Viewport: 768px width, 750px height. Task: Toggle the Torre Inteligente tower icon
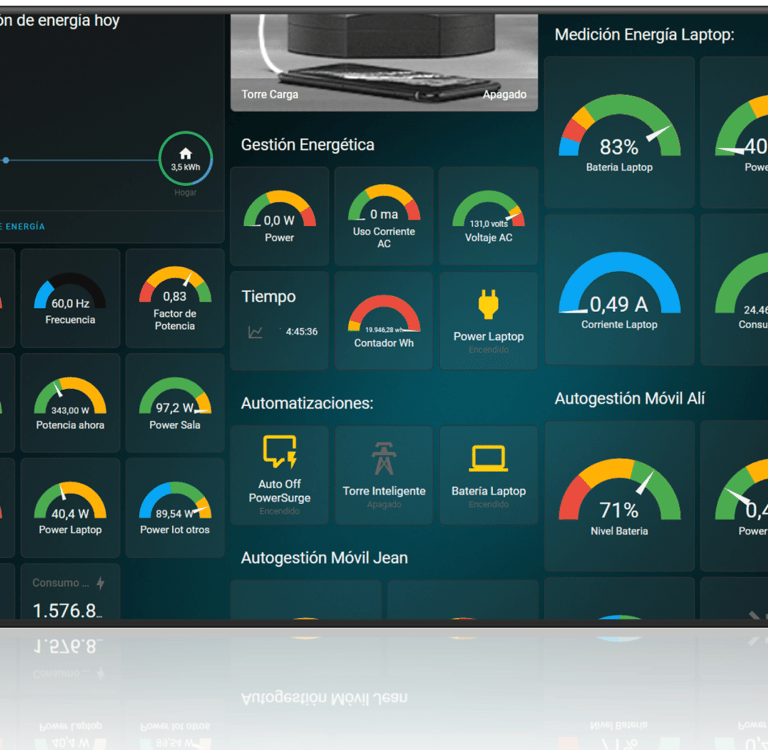point(384,459)
